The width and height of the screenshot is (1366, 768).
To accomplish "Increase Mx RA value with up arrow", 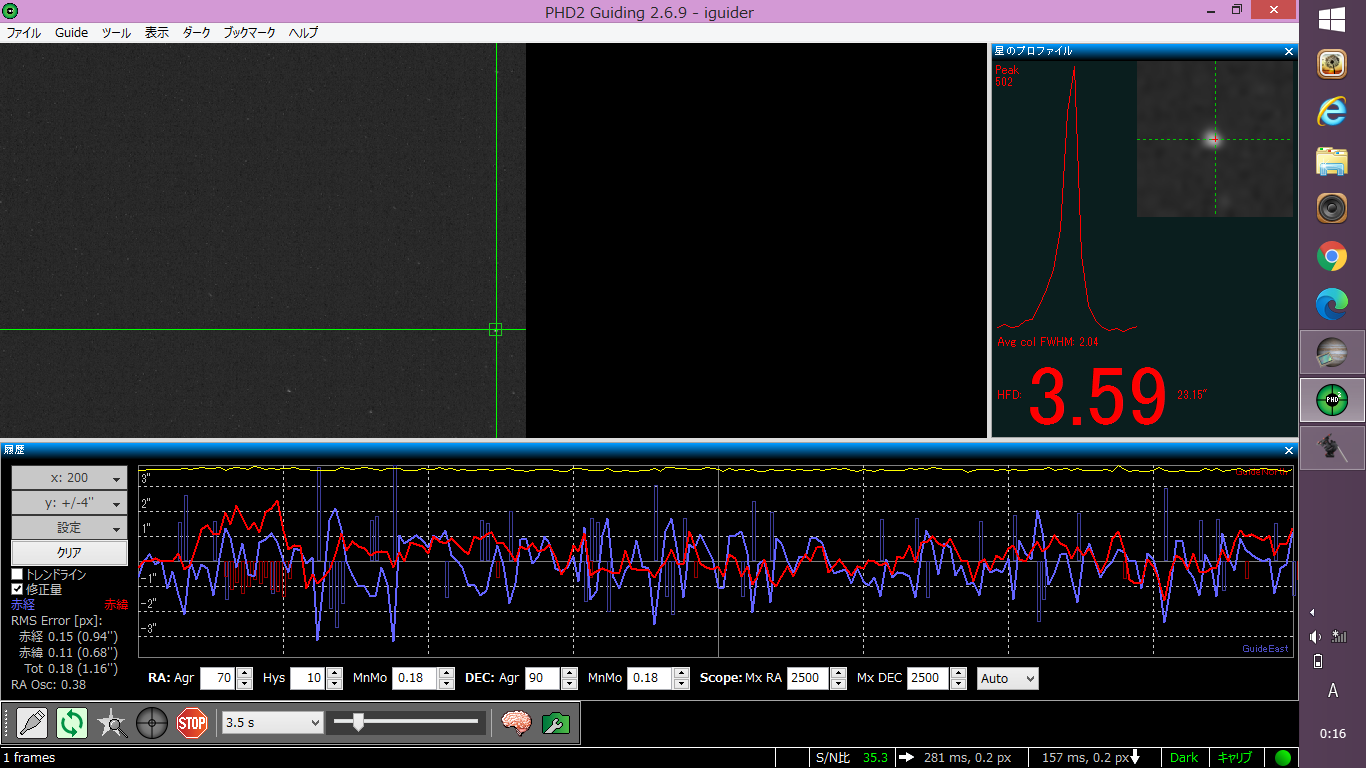I will [x=838, y=673].
